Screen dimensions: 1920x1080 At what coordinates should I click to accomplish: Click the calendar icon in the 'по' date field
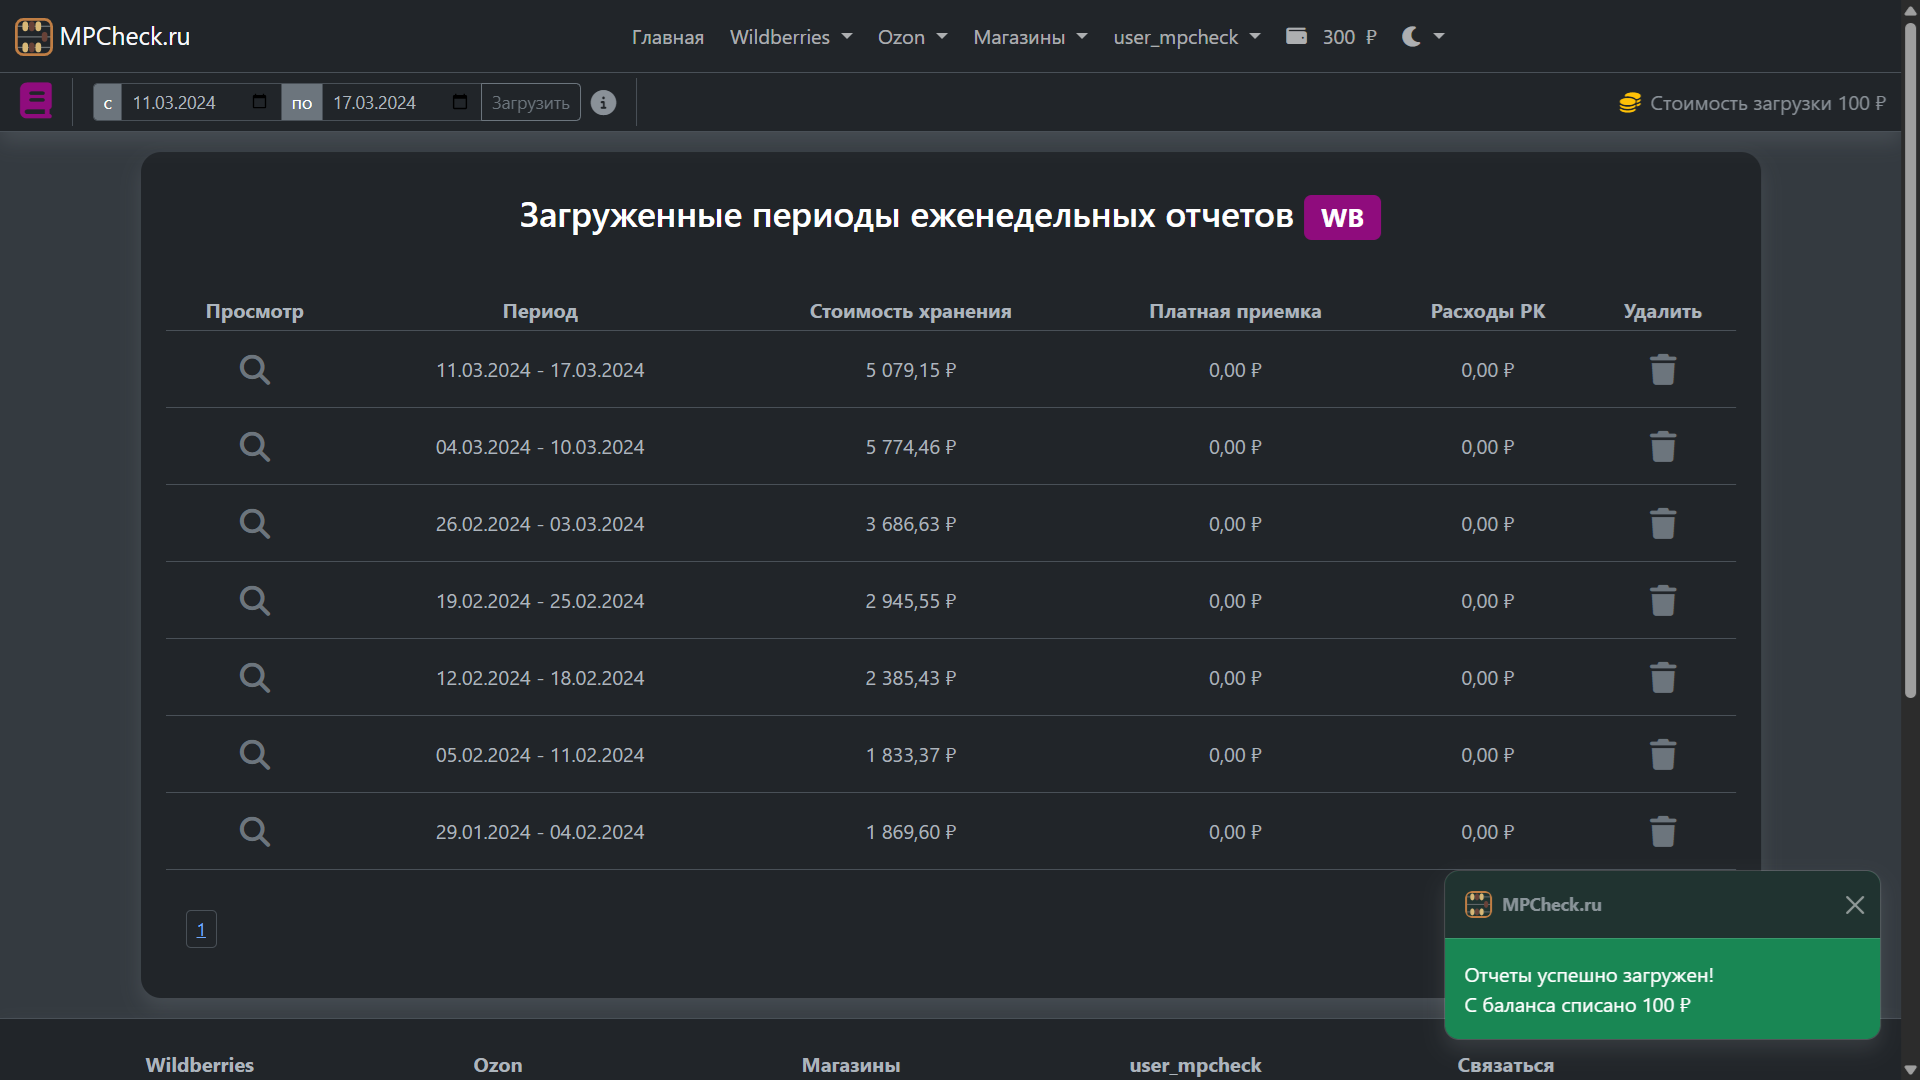(459, 101)
